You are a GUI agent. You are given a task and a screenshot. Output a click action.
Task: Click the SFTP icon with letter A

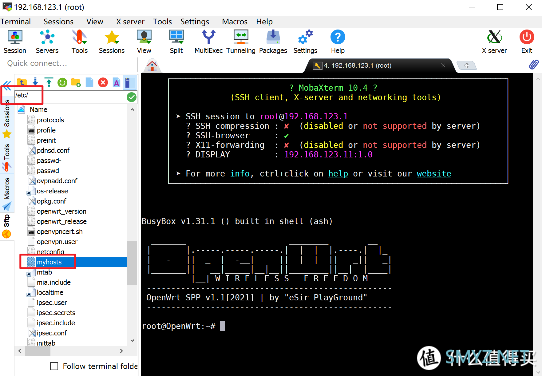116,82
